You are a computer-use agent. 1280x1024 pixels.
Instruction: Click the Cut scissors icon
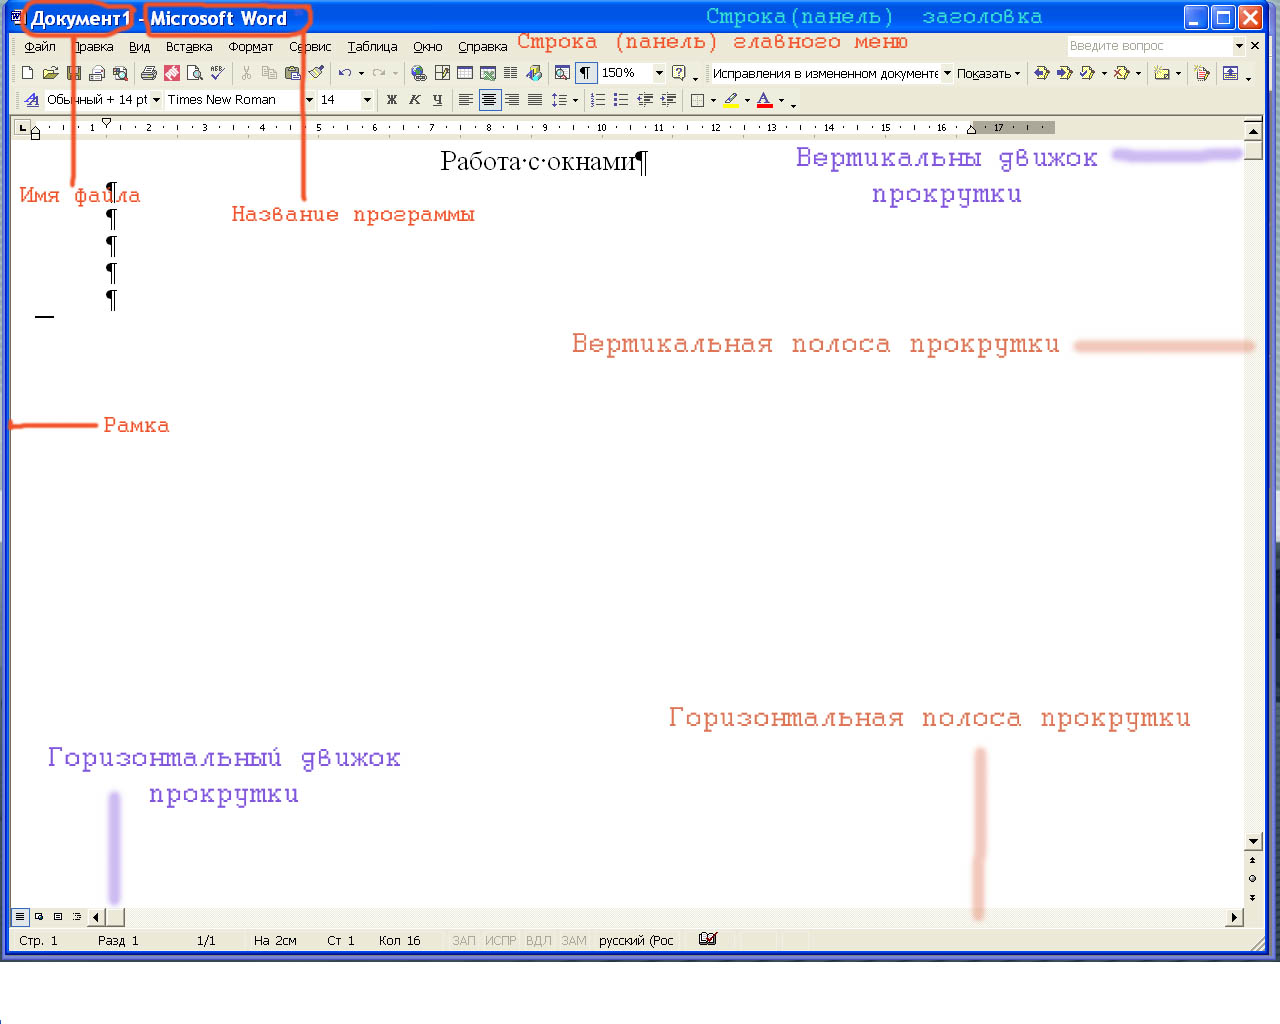coord(246,73)
